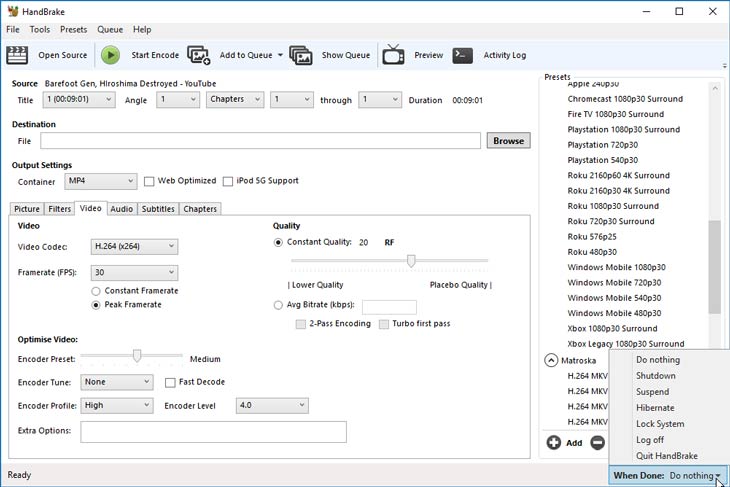Open the Presets menu

[x=74, y=29]
